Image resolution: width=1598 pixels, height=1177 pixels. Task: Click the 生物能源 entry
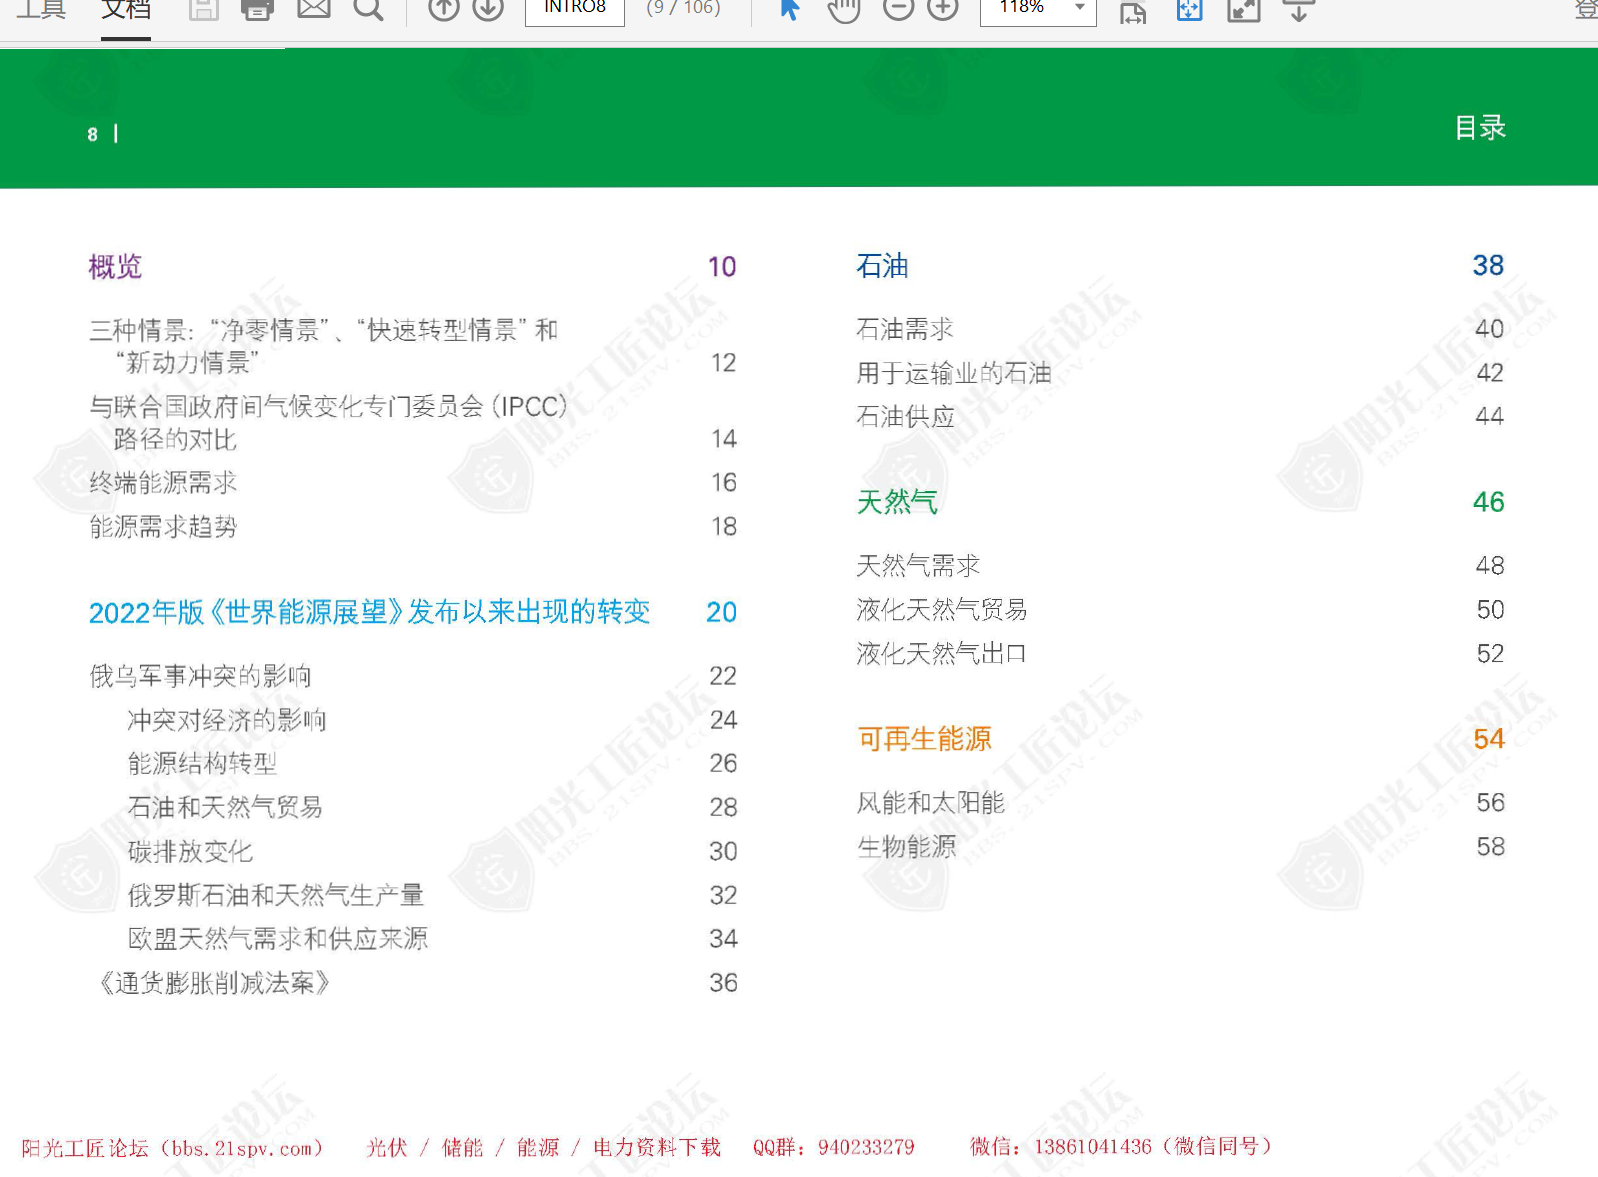[x=907, y=847]
